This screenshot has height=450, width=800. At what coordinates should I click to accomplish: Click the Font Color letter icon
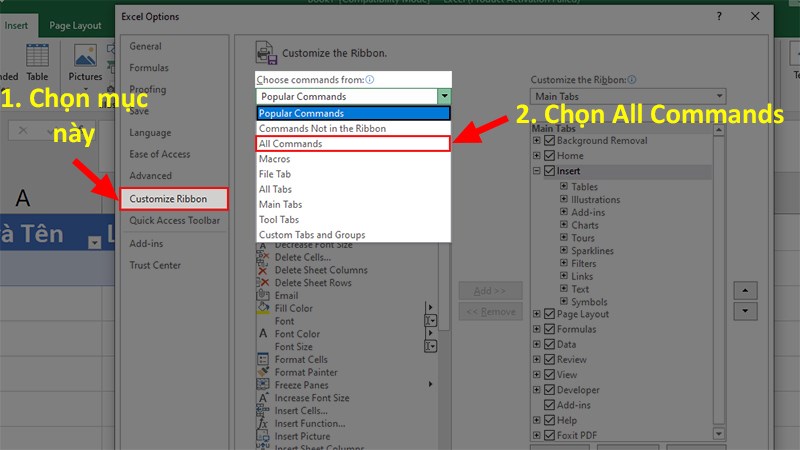point(263,334)
